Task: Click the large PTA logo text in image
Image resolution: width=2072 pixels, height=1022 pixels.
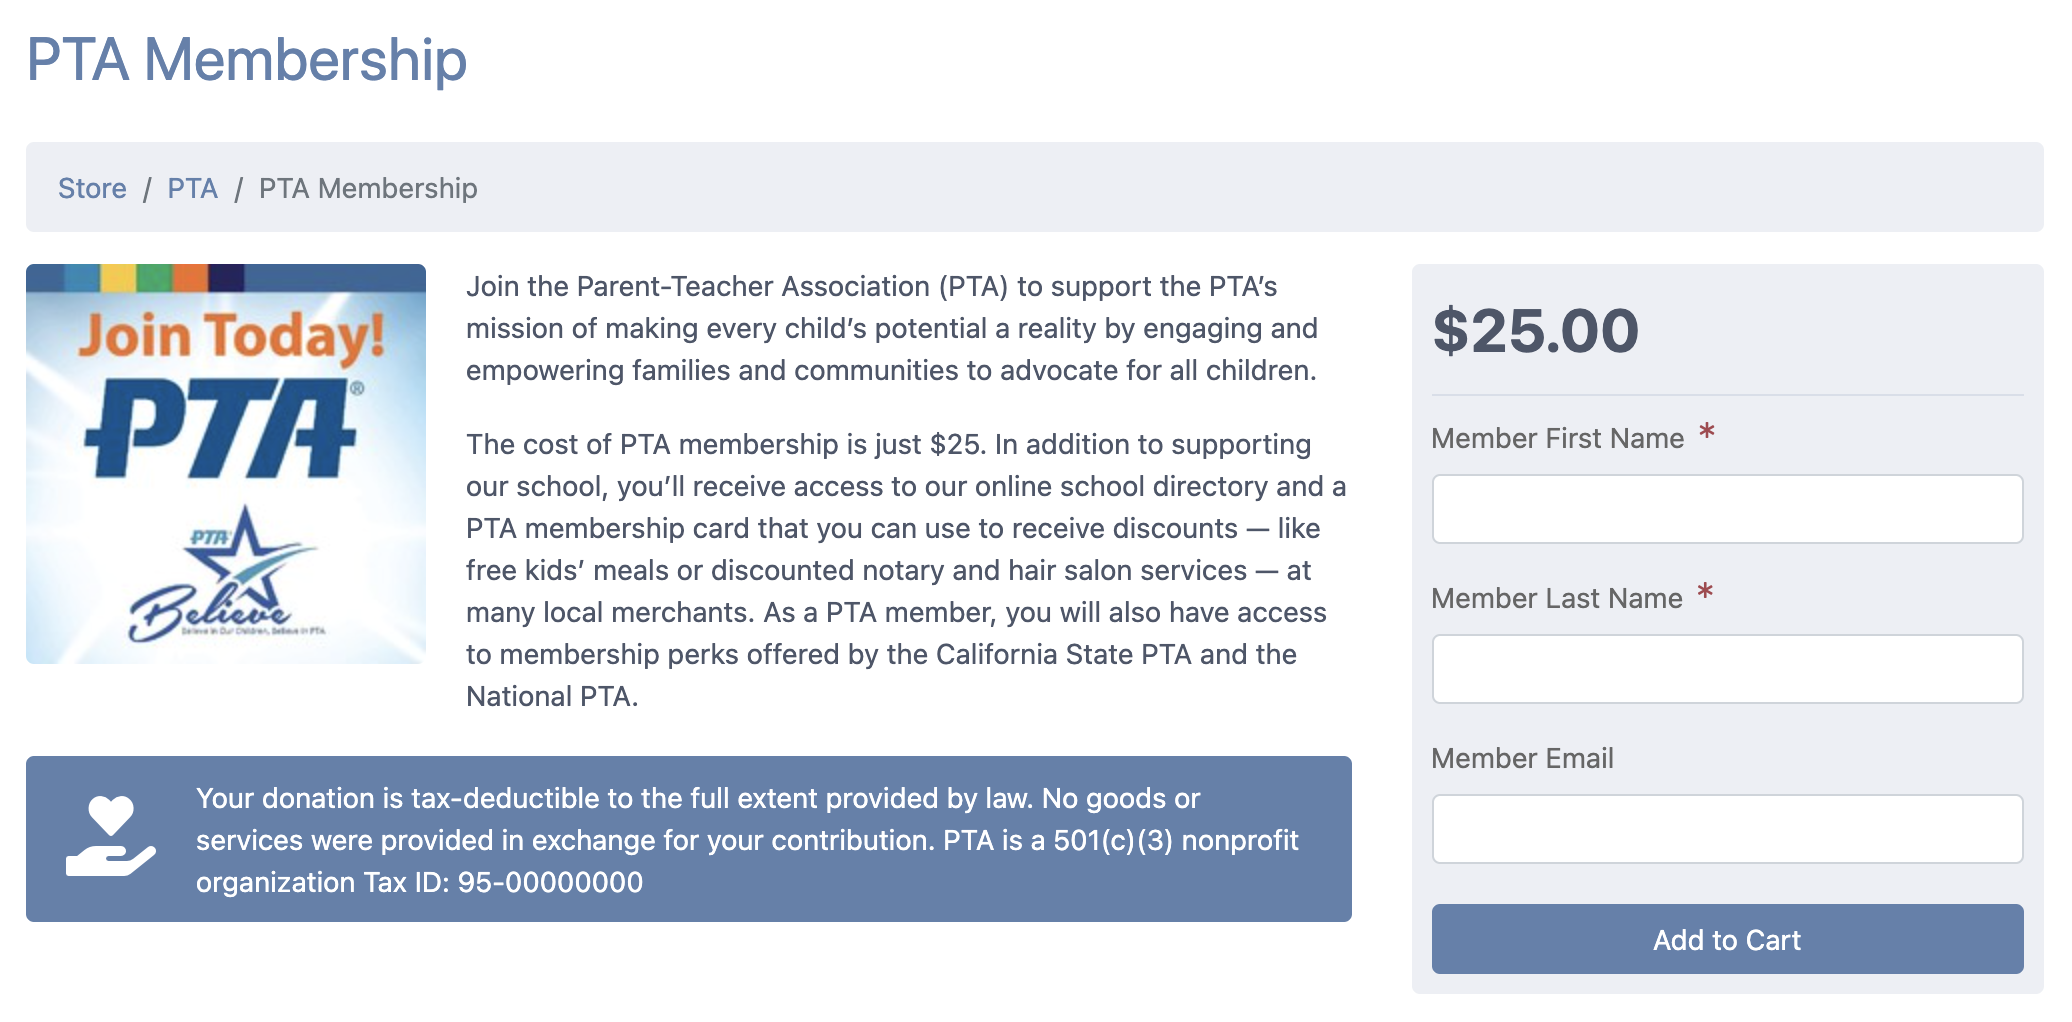Action: click(x=224, y=428)
